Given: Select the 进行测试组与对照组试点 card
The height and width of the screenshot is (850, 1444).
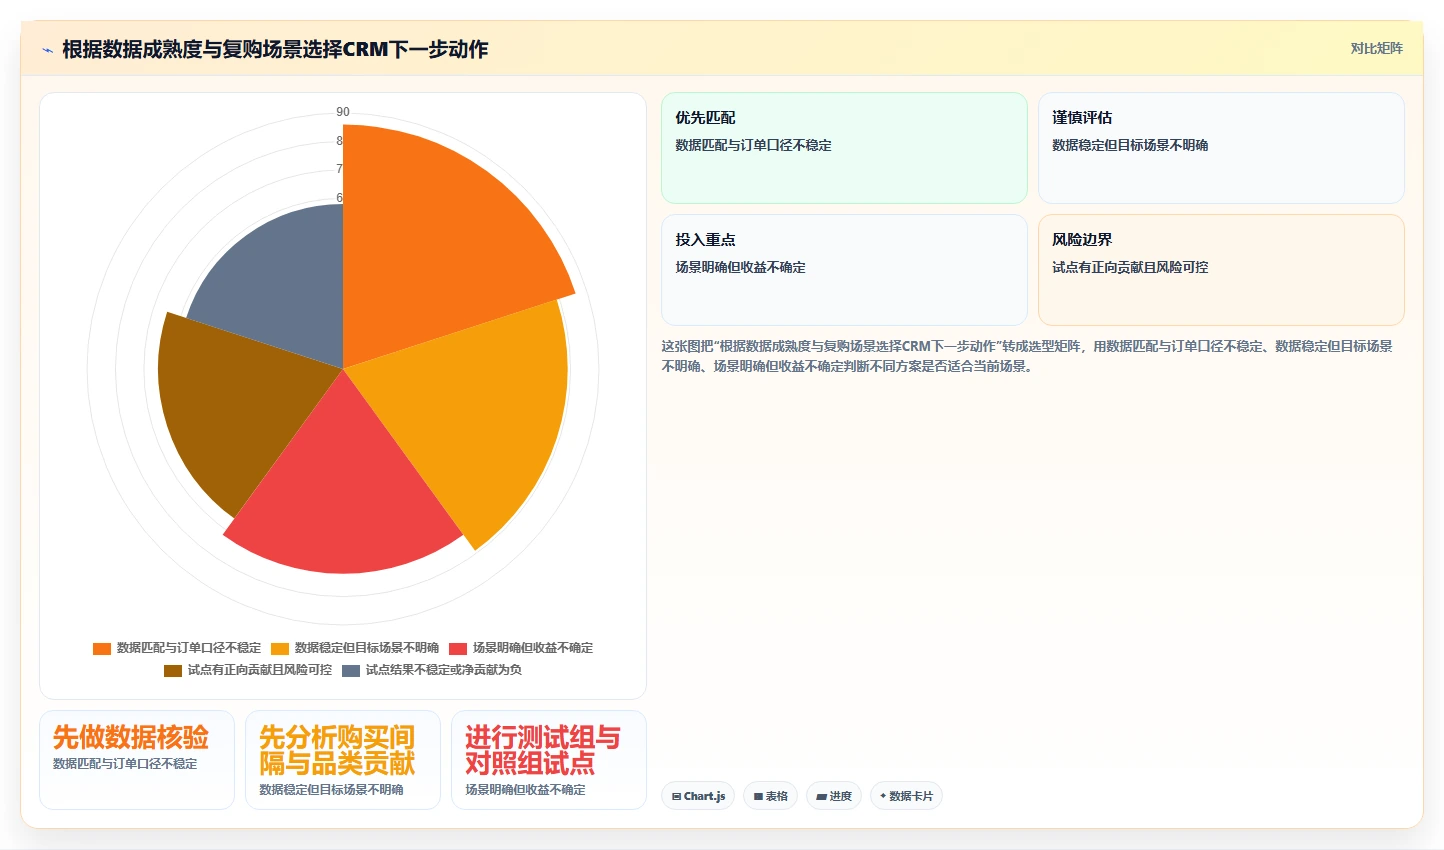Looking at the screenshot, I should (549, 760).
